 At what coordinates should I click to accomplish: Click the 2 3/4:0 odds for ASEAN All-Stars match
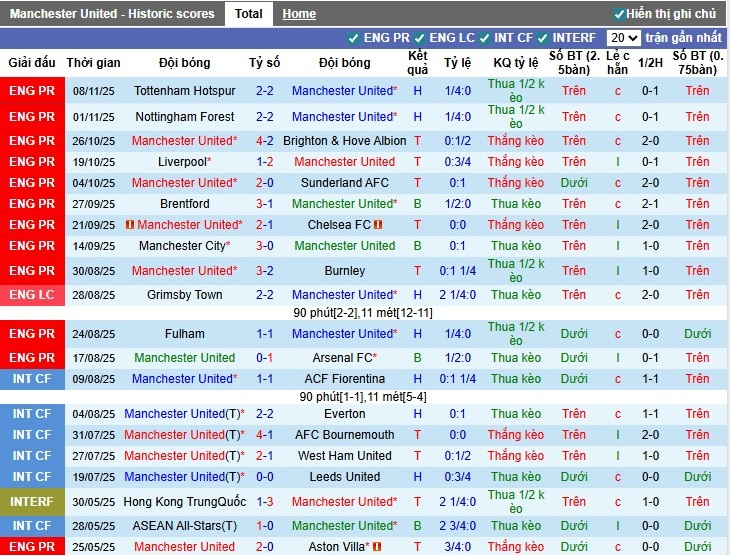tap(457, 526)
